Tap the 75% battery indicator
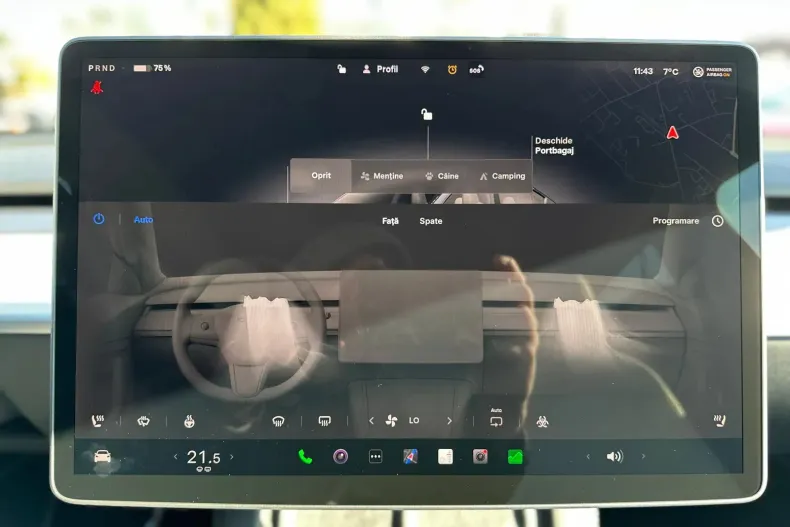This screenshot has width=790, height=527. click(x=152, y=68)
